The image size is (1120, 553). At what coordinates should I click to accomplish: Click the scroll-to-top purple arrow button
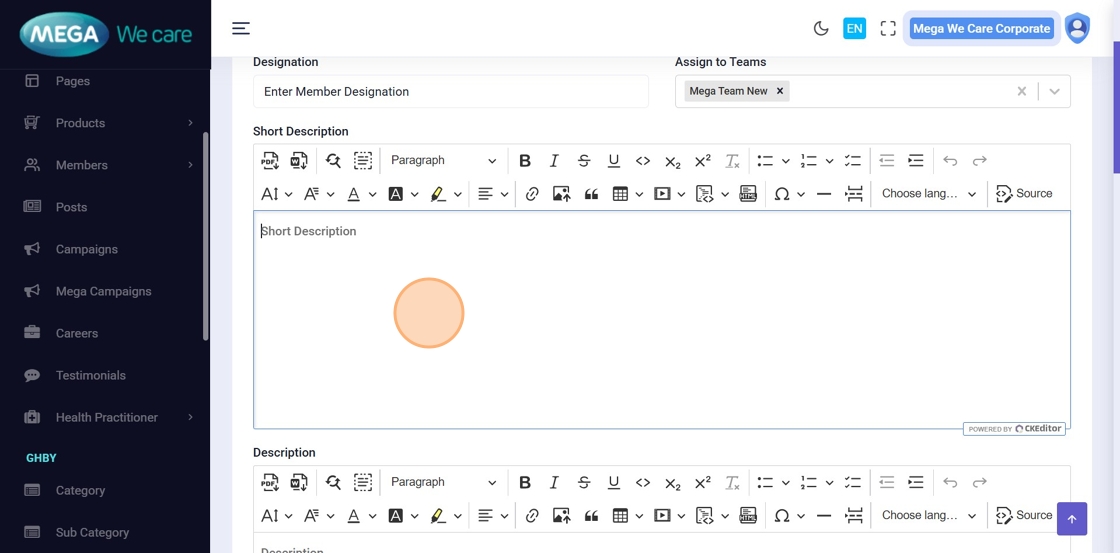pyautogui.click(x=1071, y=519)
